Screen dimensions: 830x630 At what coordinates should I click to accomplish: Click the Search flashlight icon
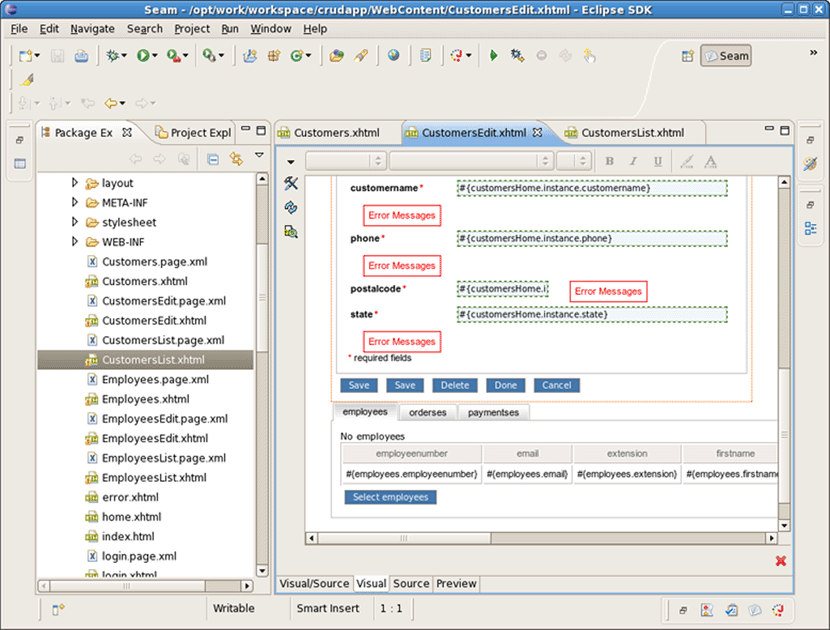click(x=361, y=55)
